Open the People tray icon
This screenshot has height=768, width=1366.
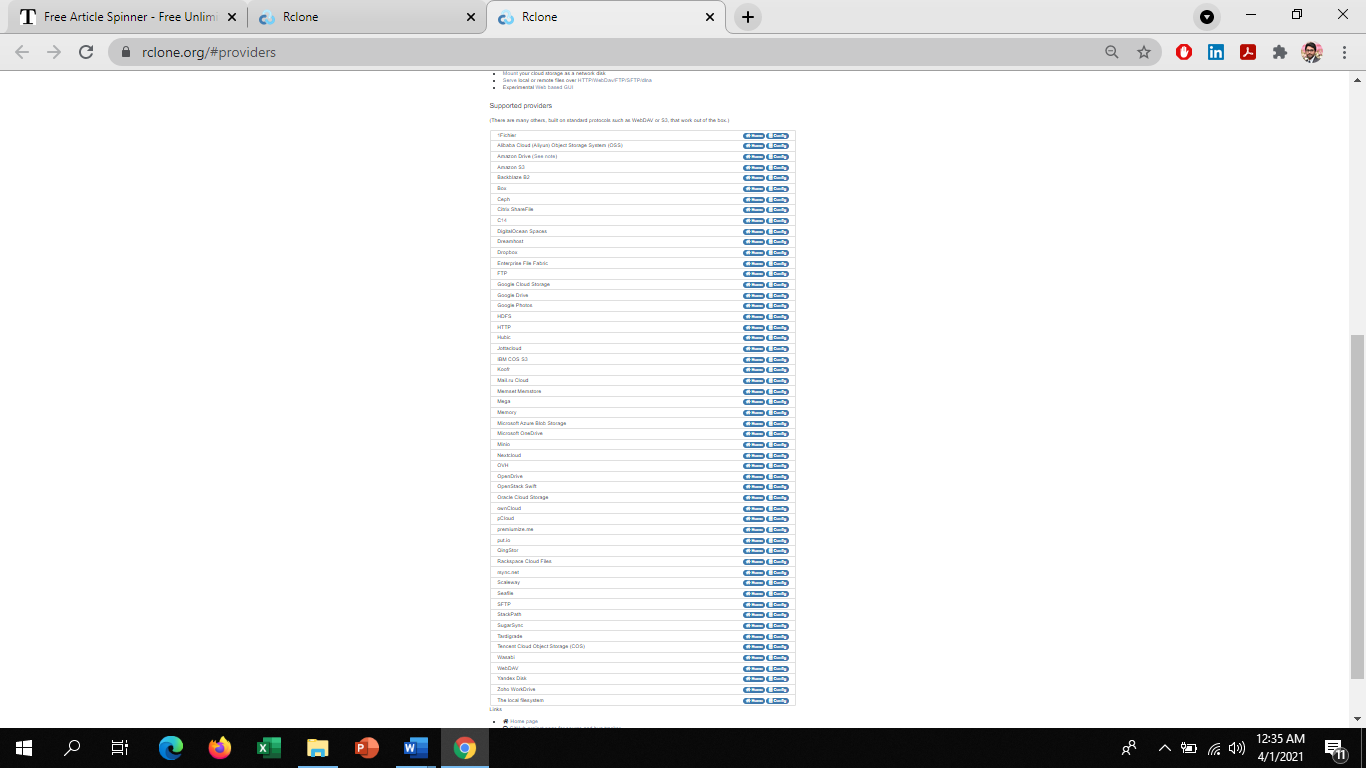coord(1129,748)
